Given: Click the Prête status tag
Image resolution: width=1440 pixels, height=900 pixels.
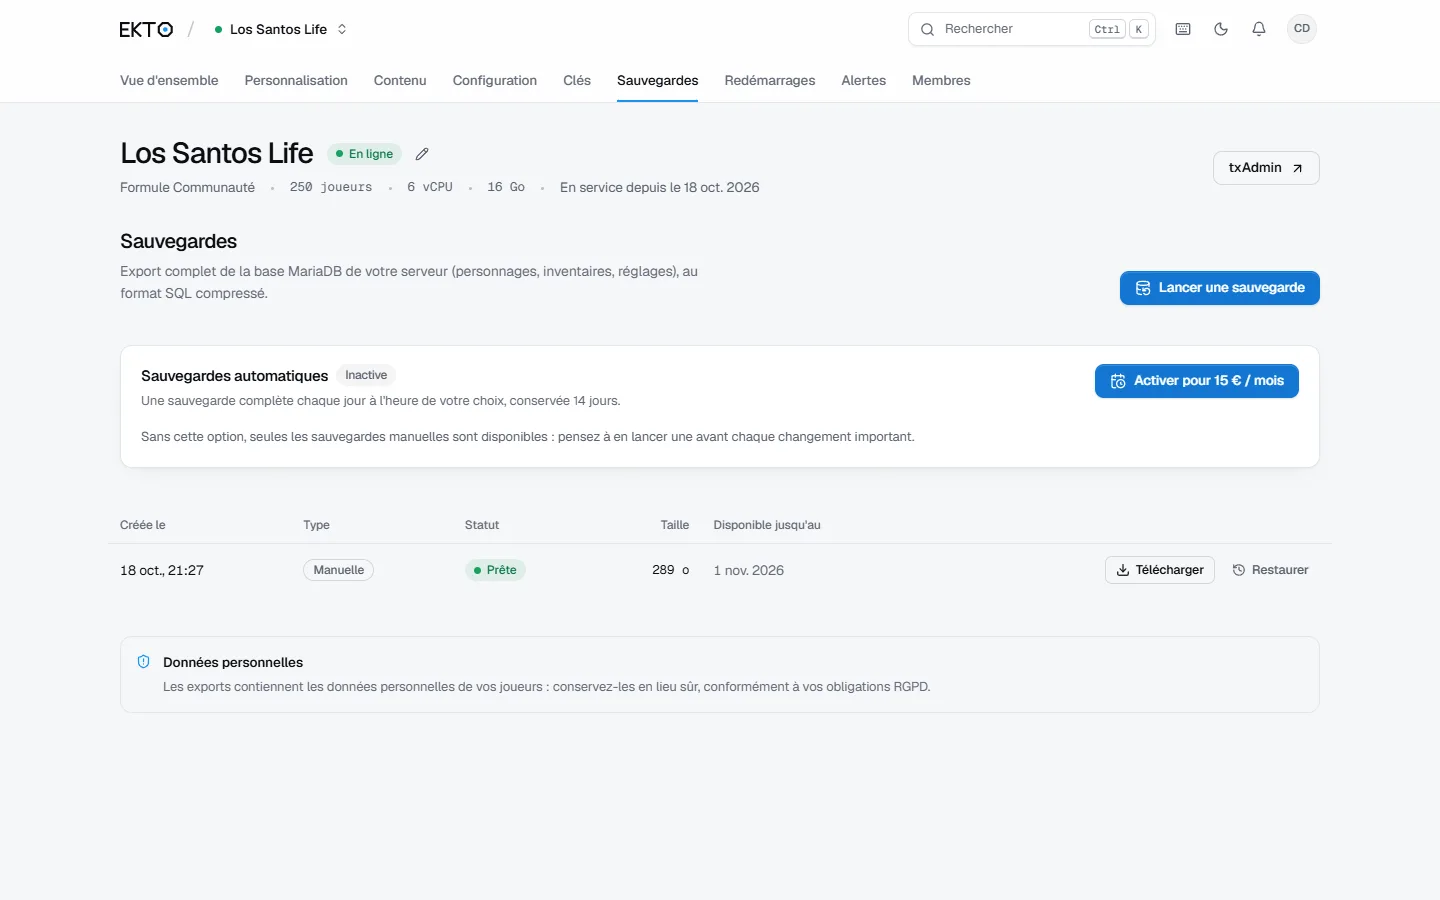Looking at the screenshot, I should 496,570.
